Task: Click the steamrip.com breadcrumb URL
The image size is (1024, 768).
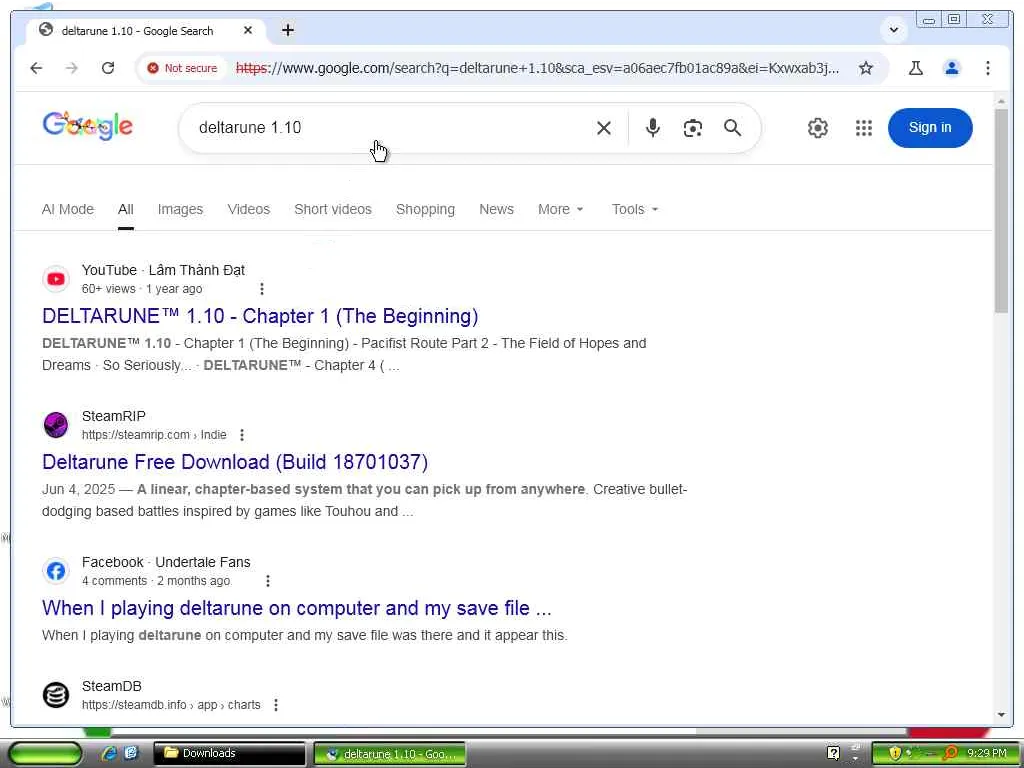Action: pyautogui.click(x=154, y=435)
